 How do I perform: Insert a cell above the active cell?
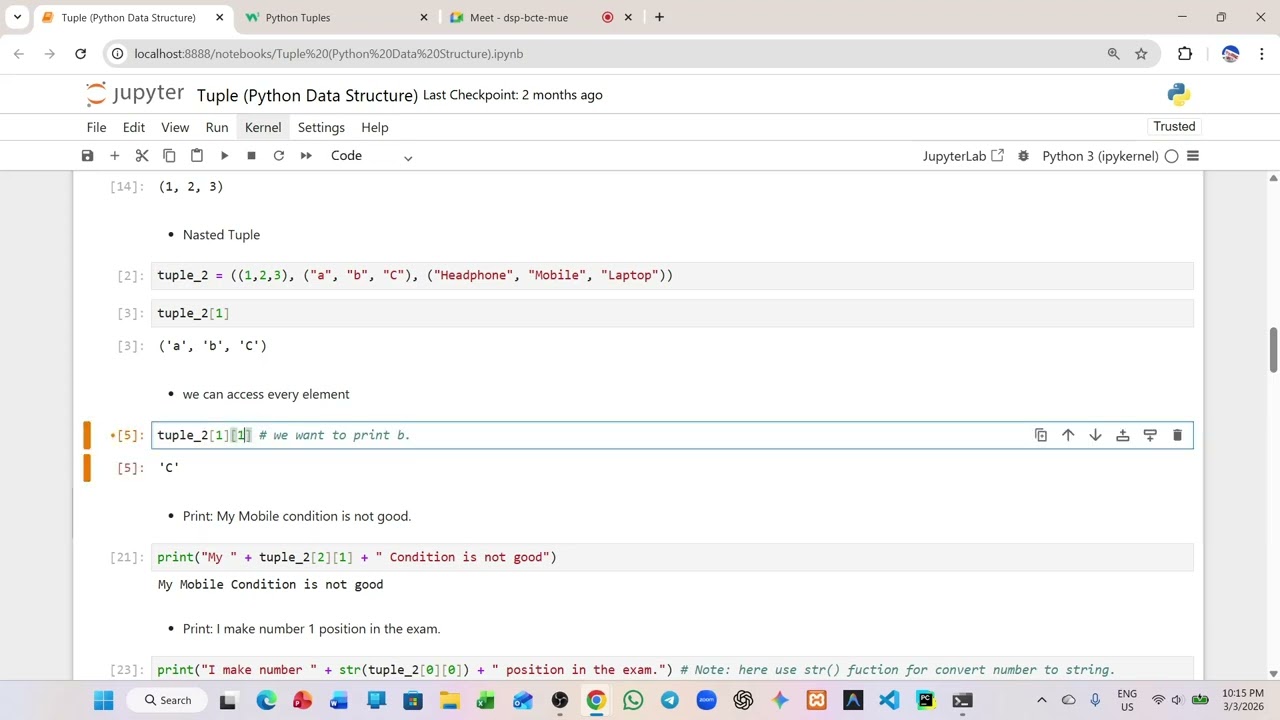click(x=1123, y=435)
